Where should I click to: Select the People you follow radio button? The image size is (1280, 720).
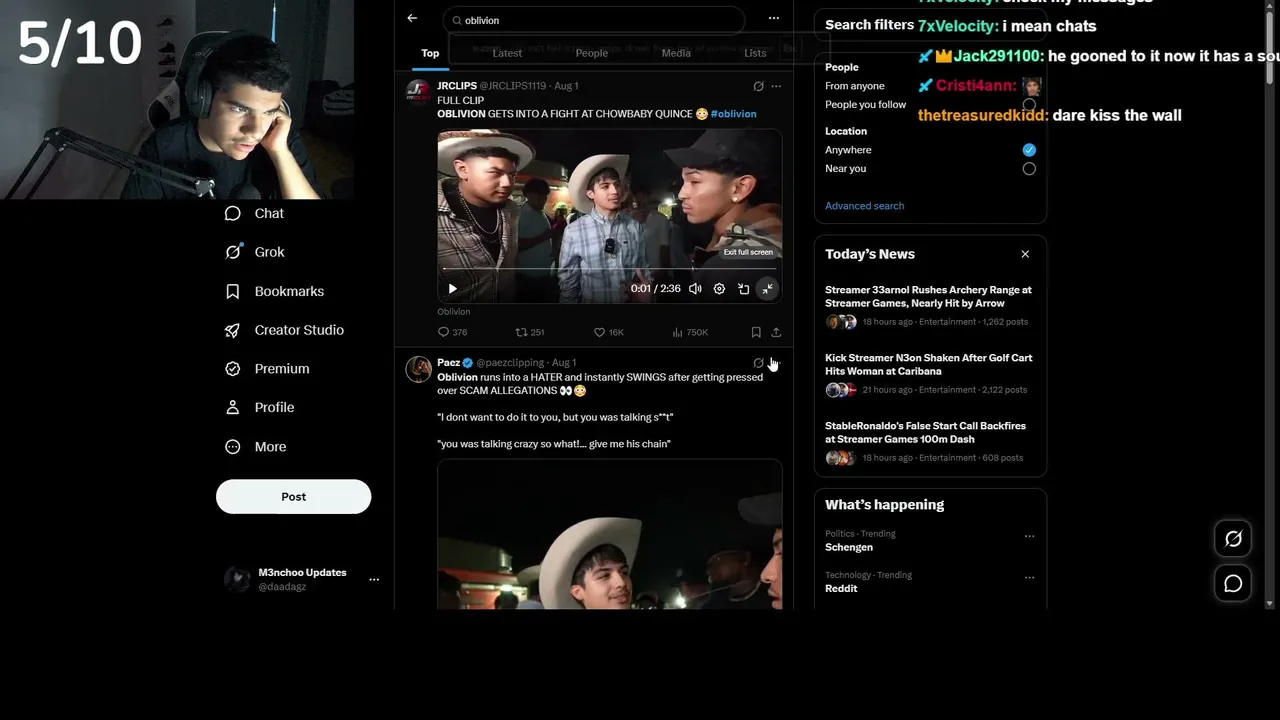coord(1029,105)
